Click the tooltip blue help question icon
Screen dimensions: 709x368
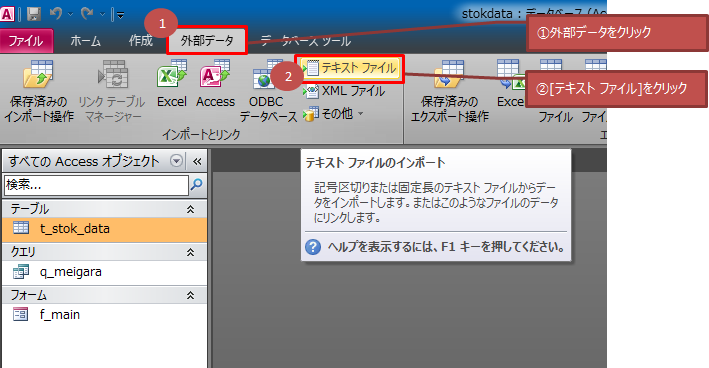313,247
